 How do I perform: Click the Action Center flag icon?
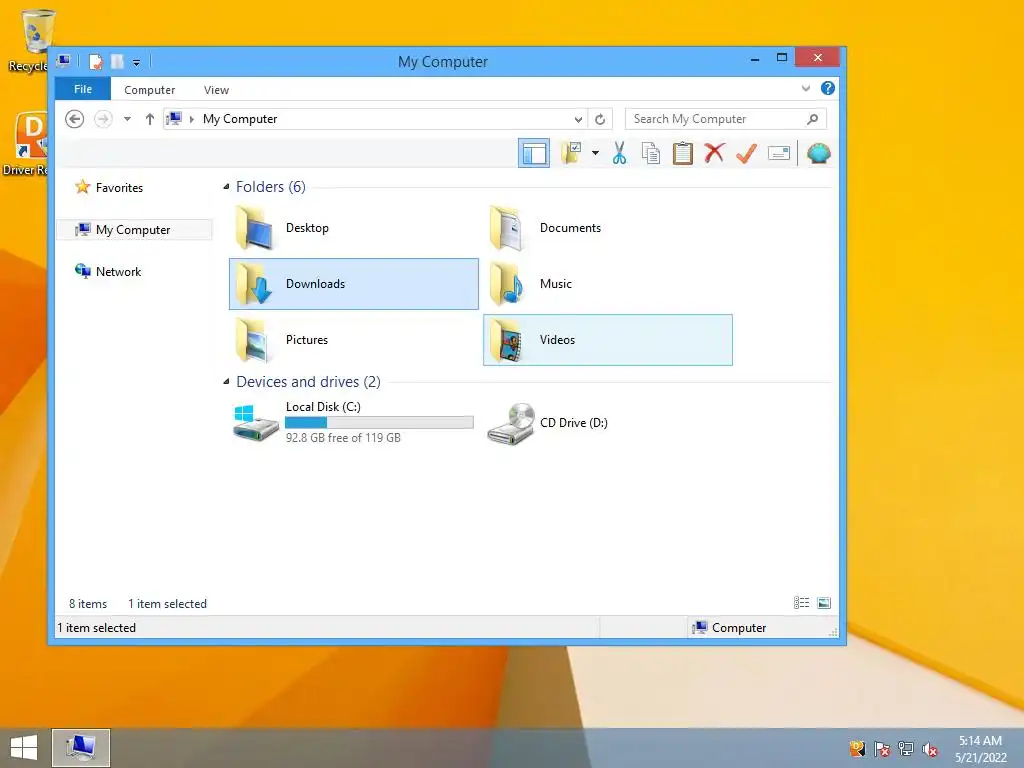pos(882,749)
